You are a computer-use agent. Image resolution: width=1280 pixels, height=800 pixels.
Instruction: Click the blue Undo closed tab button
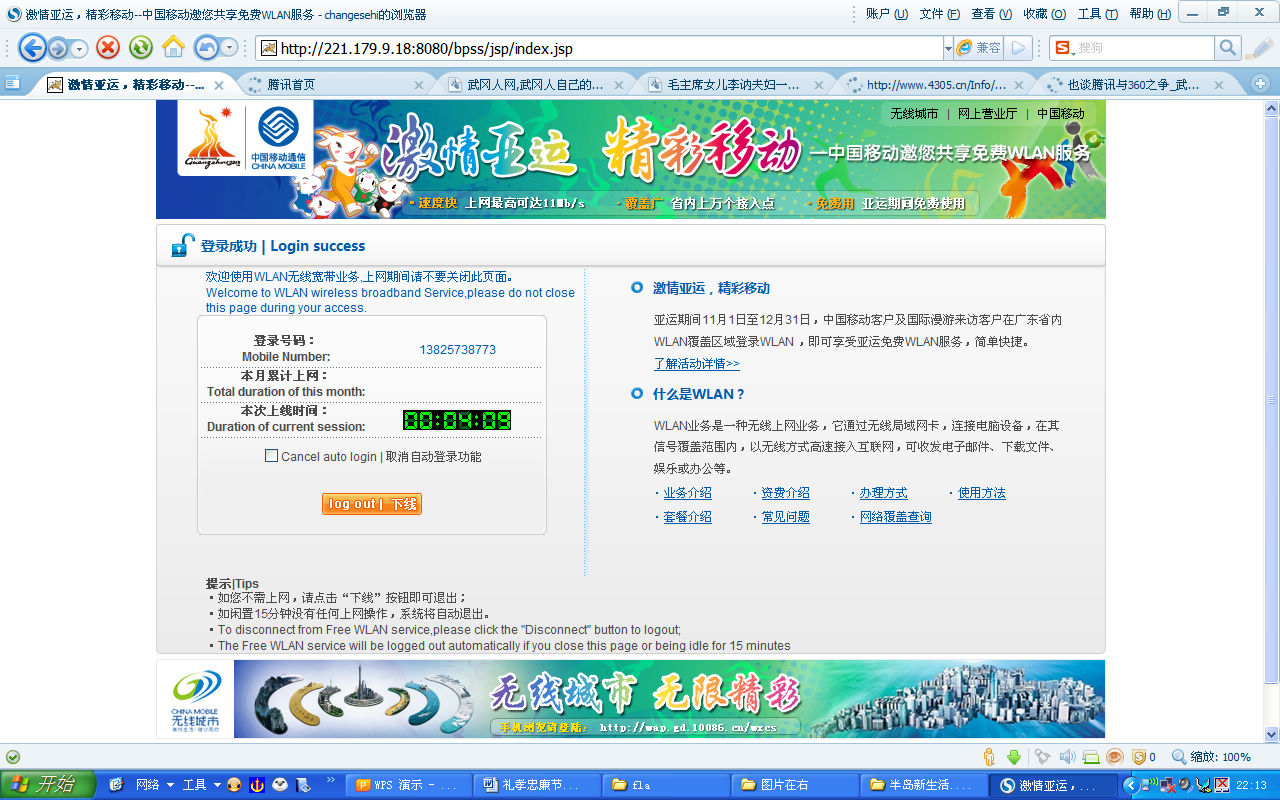tap(206, 47)
